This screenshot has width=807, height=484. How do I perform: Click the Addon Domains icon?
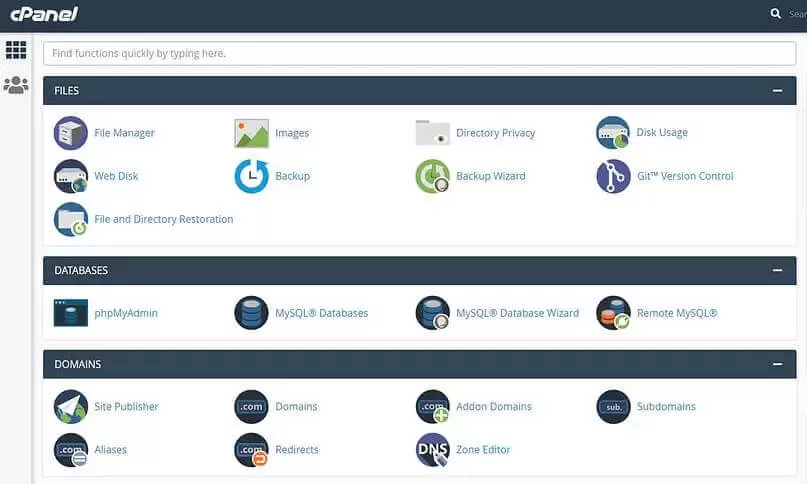click(432, 406)
